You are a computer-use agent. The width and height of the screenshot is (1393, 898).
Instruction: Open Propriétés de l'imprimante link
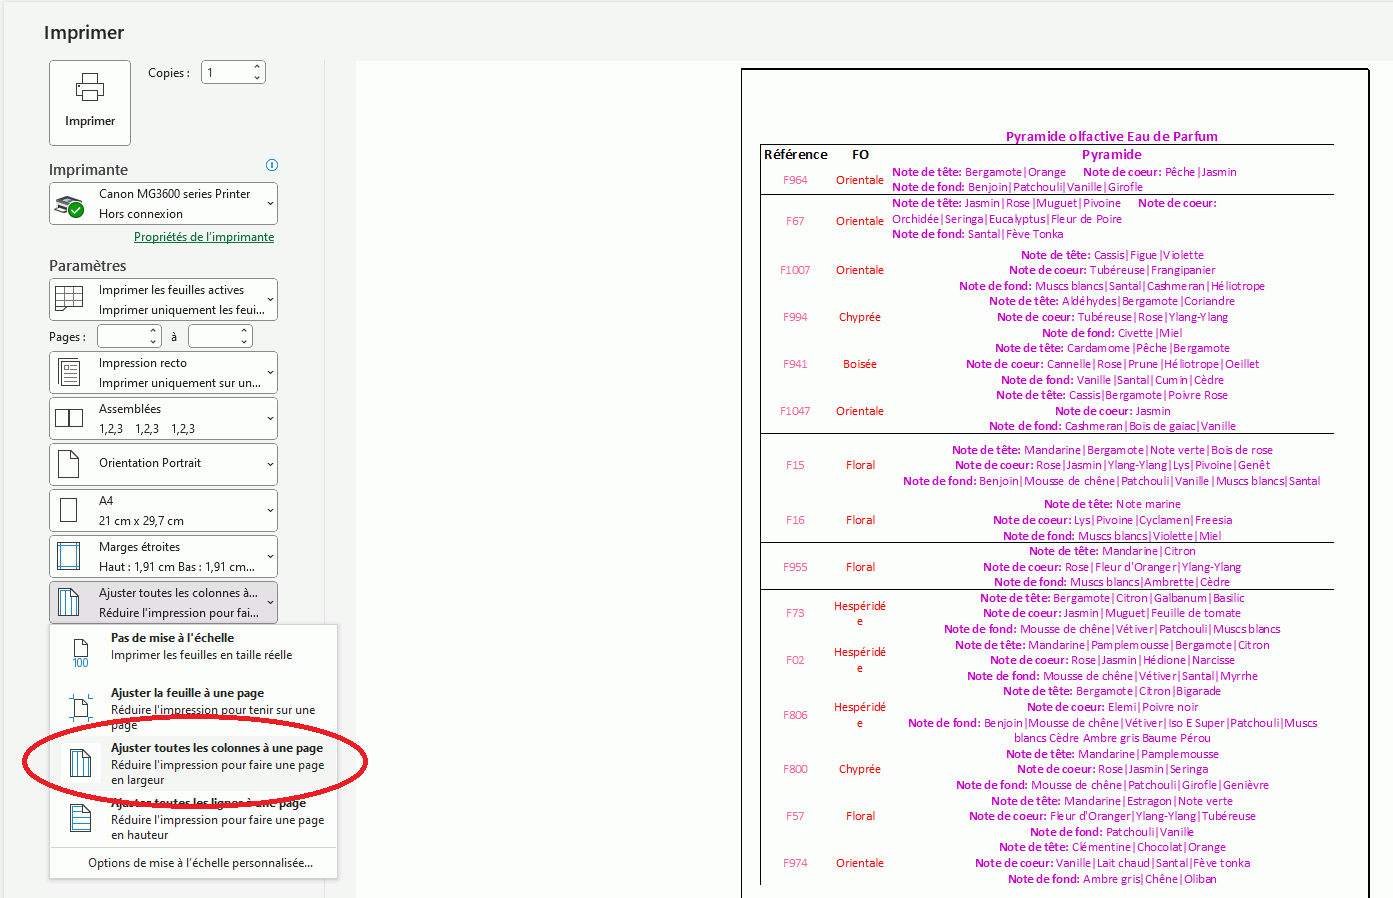[x=204, y=237]
